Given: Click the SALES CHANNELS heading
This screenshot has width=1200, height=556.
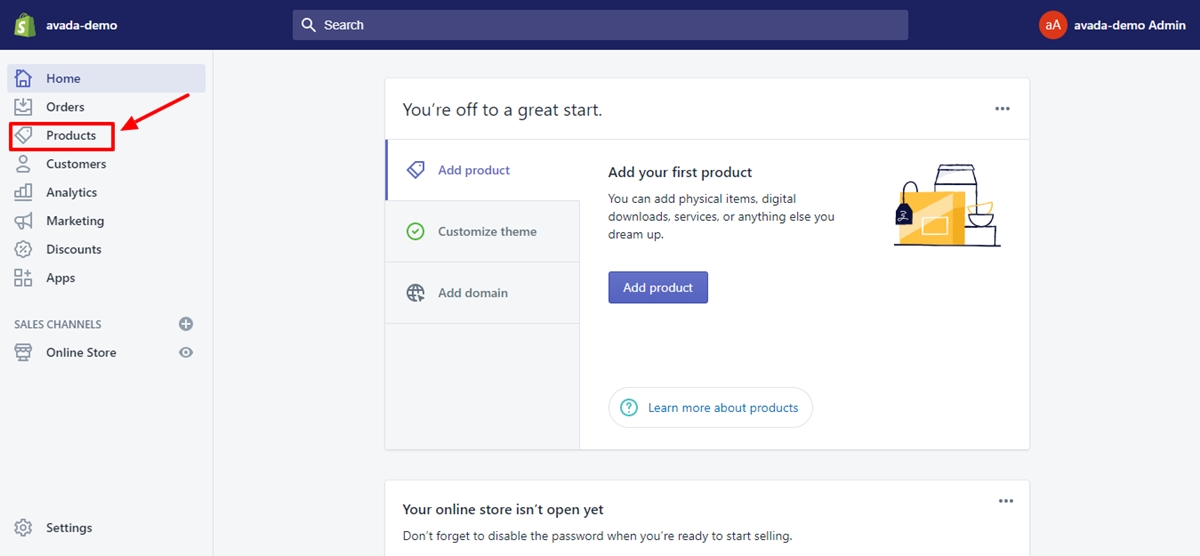Looking at the screenshot, I should (x=58, y=324).
